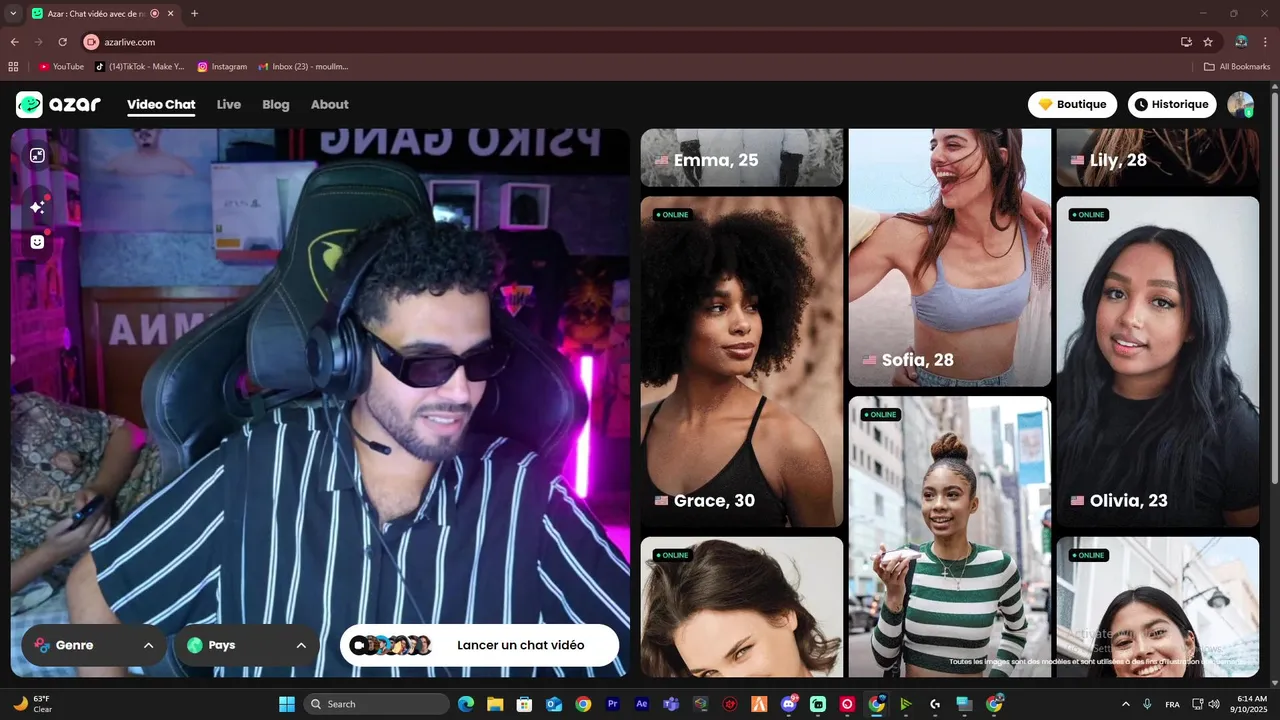Image resolution: width=1280 pixels, height=720 pixels.
Task: Close the Azar browser tab
Action: (x=171, y=14)
